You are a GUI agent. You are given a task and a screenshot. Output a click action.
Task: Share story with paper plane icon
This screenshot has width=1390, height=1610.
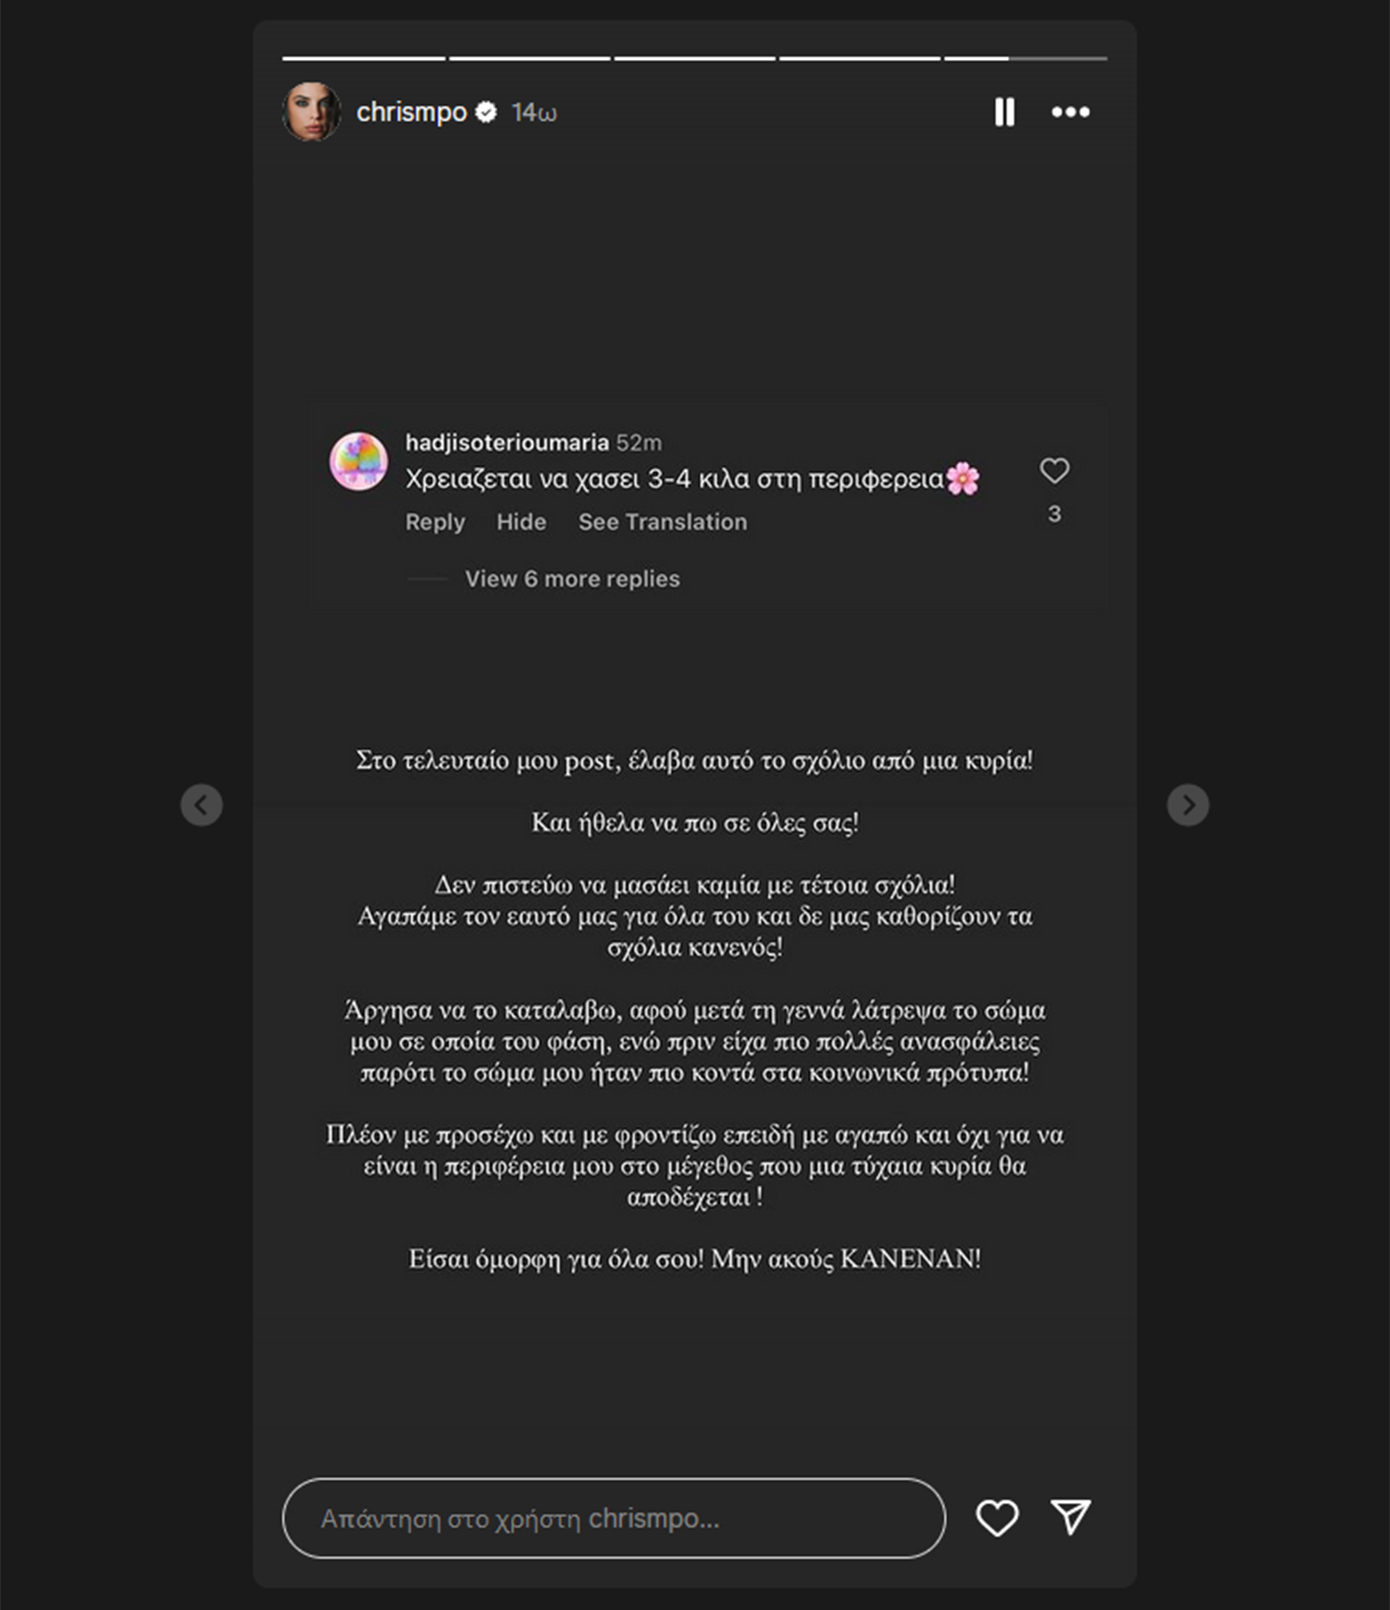click(1070, 1517)
